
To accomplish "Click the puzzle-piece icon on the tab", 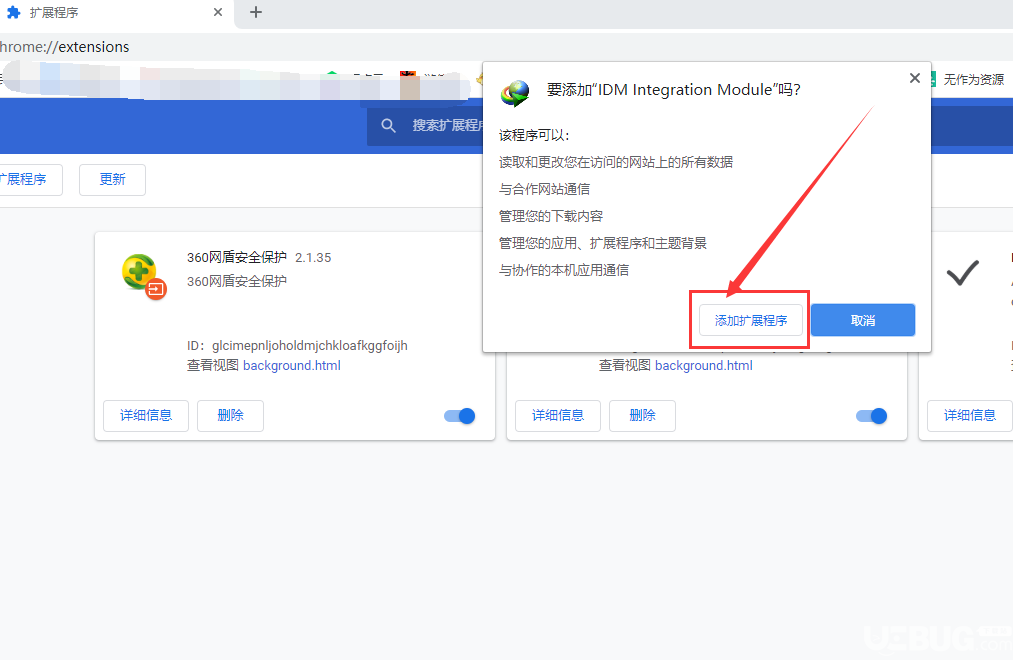I will [14, 12].
